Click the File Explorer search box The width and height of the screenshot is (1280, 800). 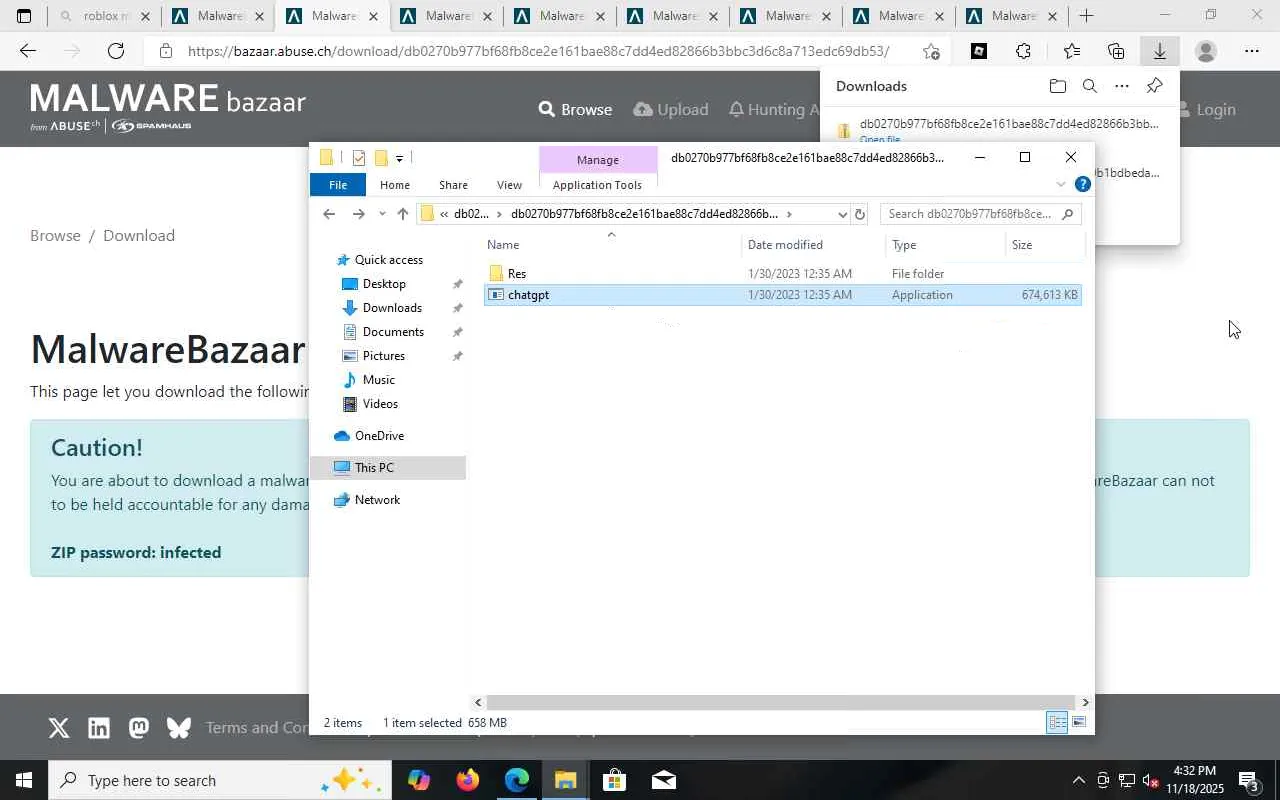point(980,214)
